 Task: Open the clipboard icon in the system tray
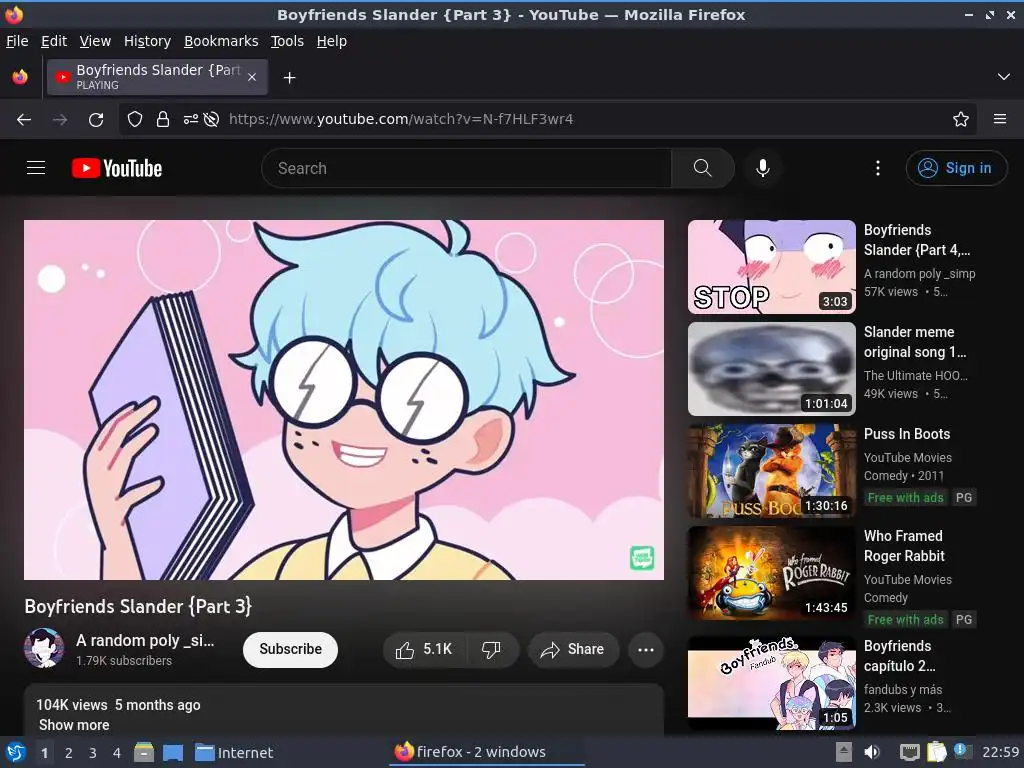tap(936, 752)
